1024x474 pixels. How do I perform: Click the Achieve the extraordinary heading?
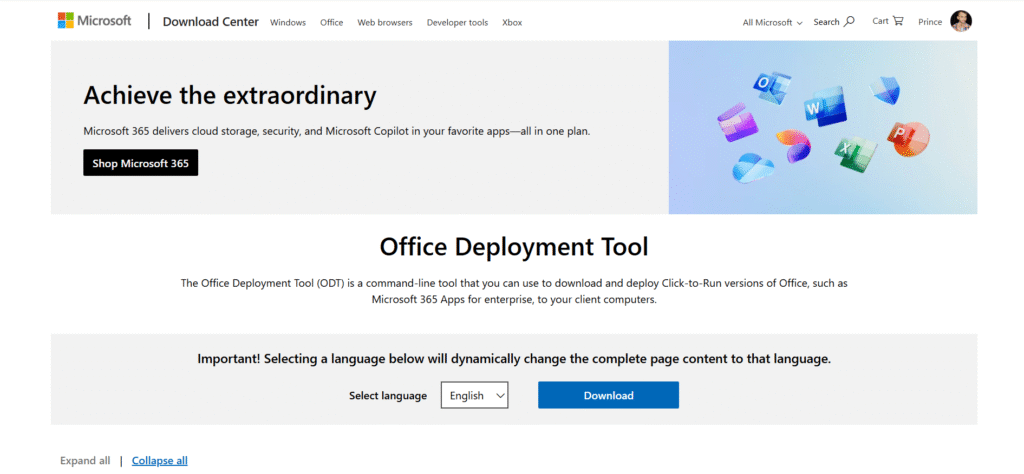pos(230,96)
